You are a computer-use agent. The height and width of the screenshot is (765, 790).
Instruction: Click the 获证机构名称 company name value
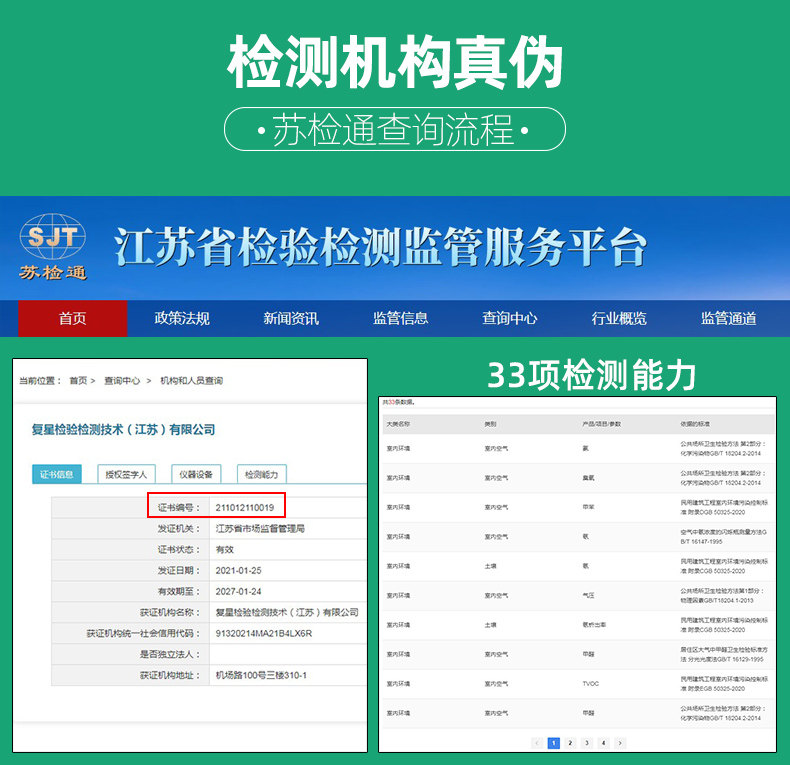(x=287, y=612)
